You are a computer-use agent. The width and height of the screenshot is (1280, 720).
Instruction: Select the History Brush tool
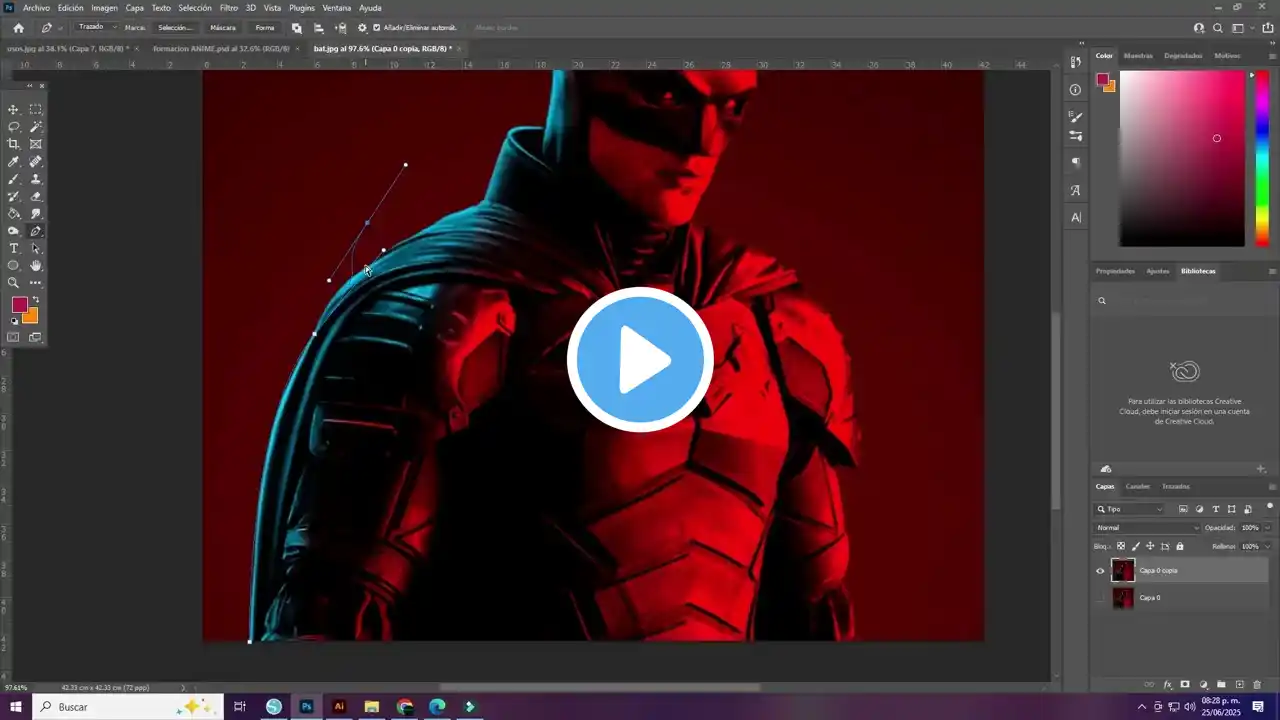coord(14,196)
